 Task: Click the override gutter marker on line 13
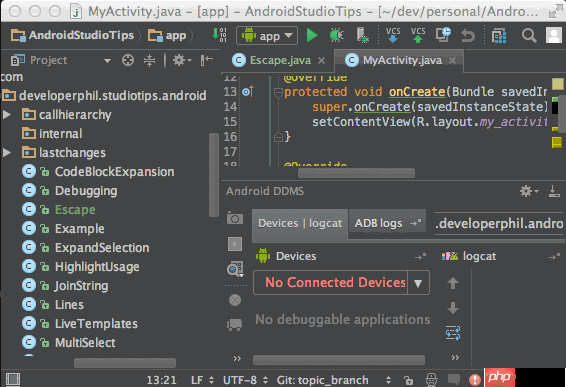248,92
